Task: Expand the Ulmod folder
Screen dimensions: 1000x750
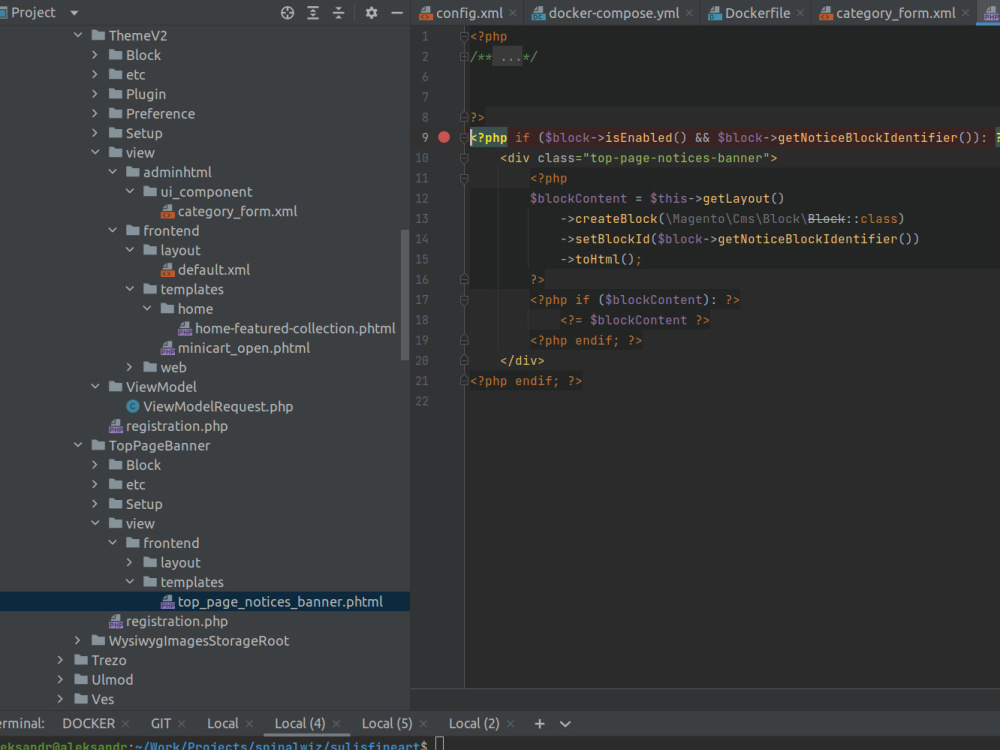Action: [61, 680]
